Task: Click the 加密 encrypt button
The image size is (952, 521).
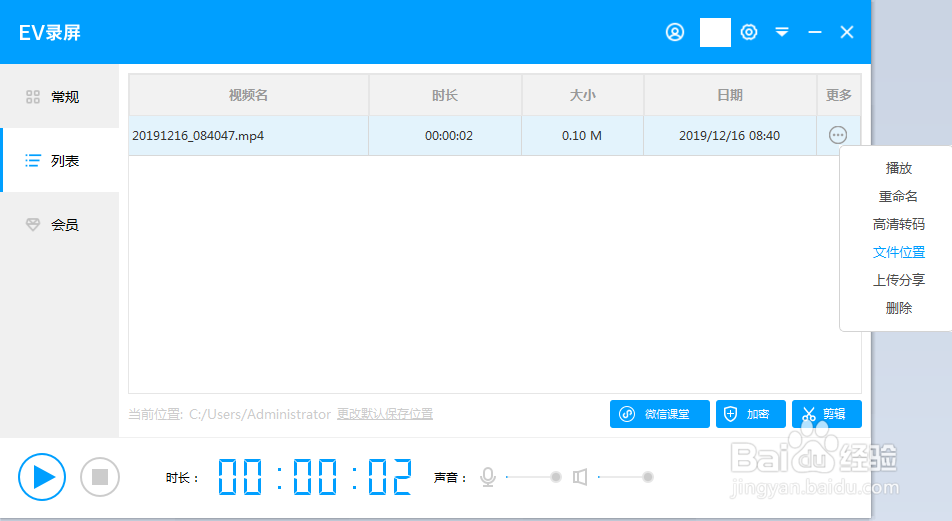Action: point(750,414)
